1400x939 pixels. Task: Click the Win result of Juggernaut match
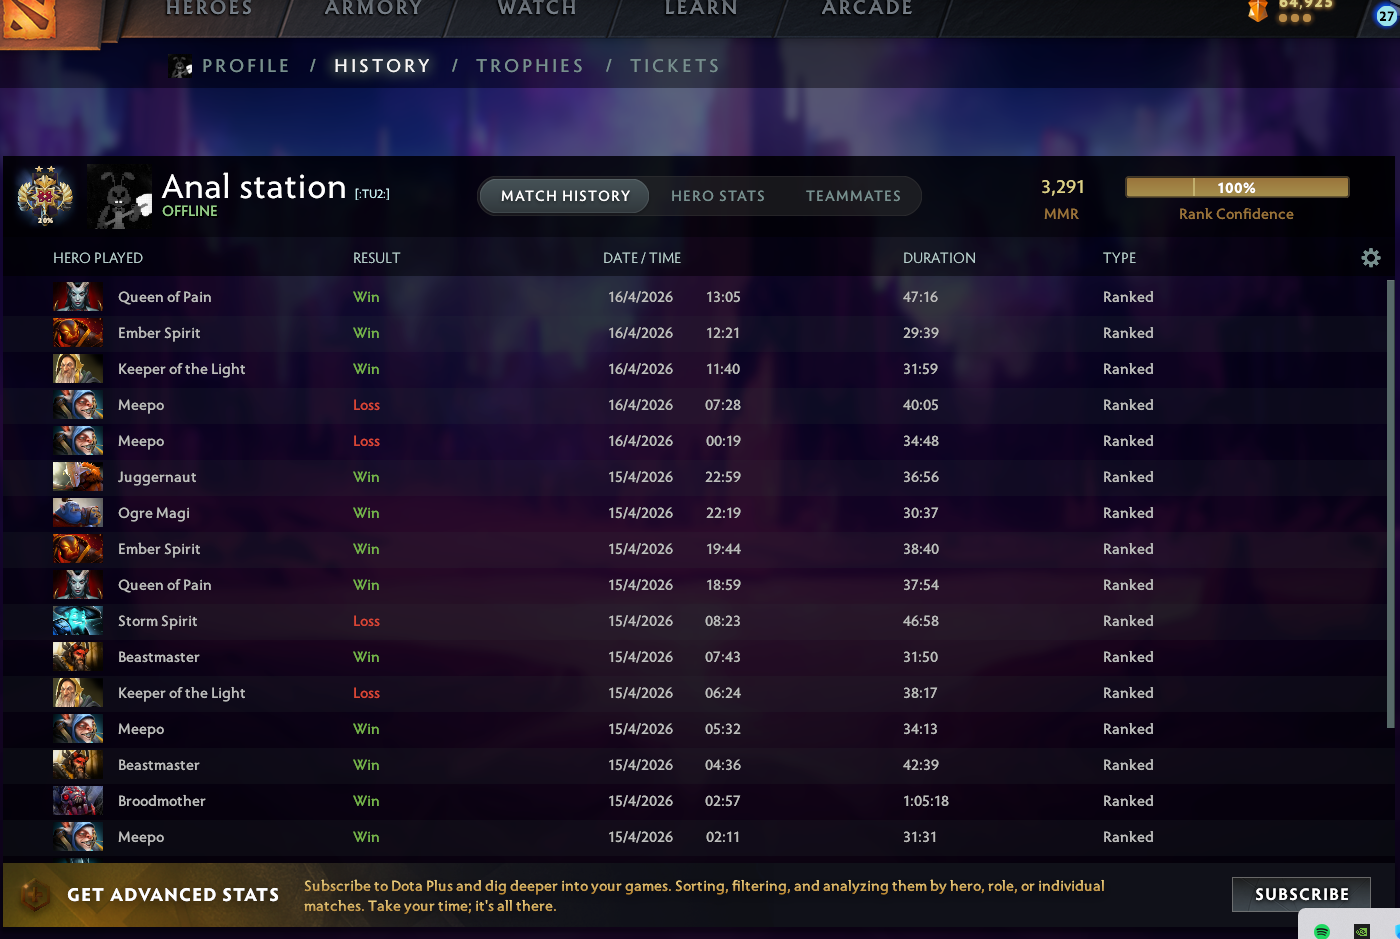click(366, 477)
